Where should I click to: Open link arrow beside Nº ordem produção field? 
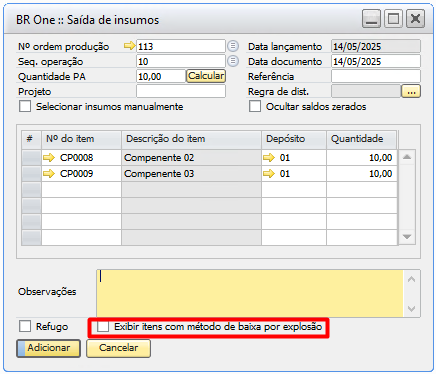pyautogui.click(x=129, y=46)
